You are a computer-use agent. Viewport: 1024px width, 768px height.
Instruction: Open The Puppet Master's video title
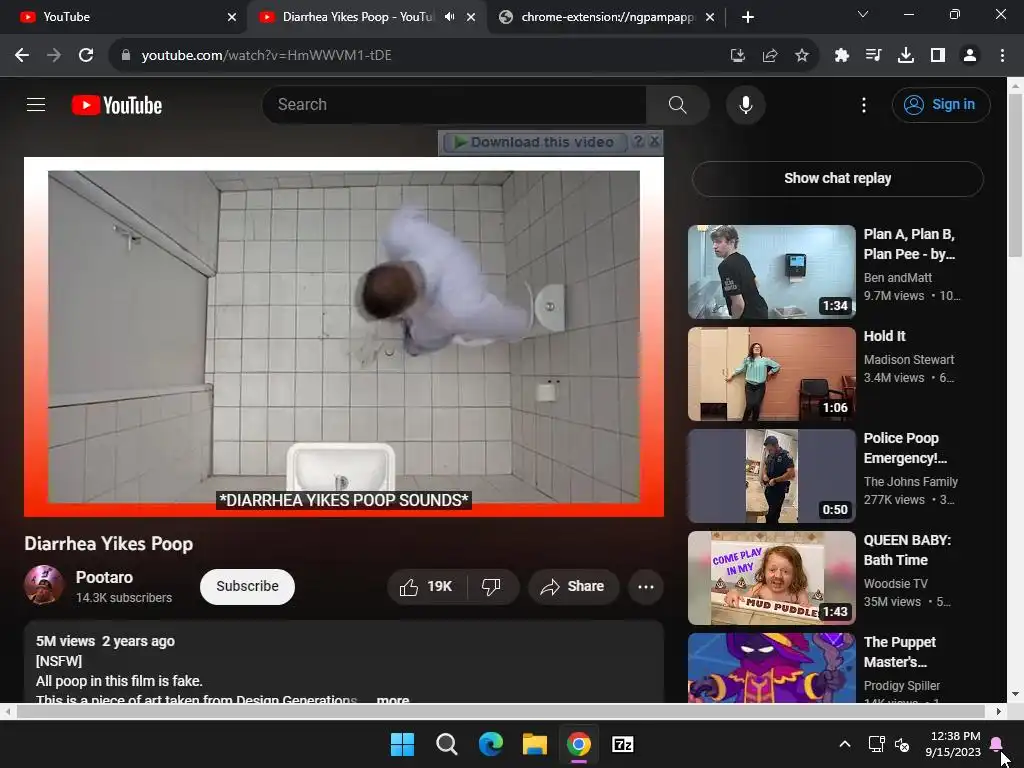[x=900, y=652]
